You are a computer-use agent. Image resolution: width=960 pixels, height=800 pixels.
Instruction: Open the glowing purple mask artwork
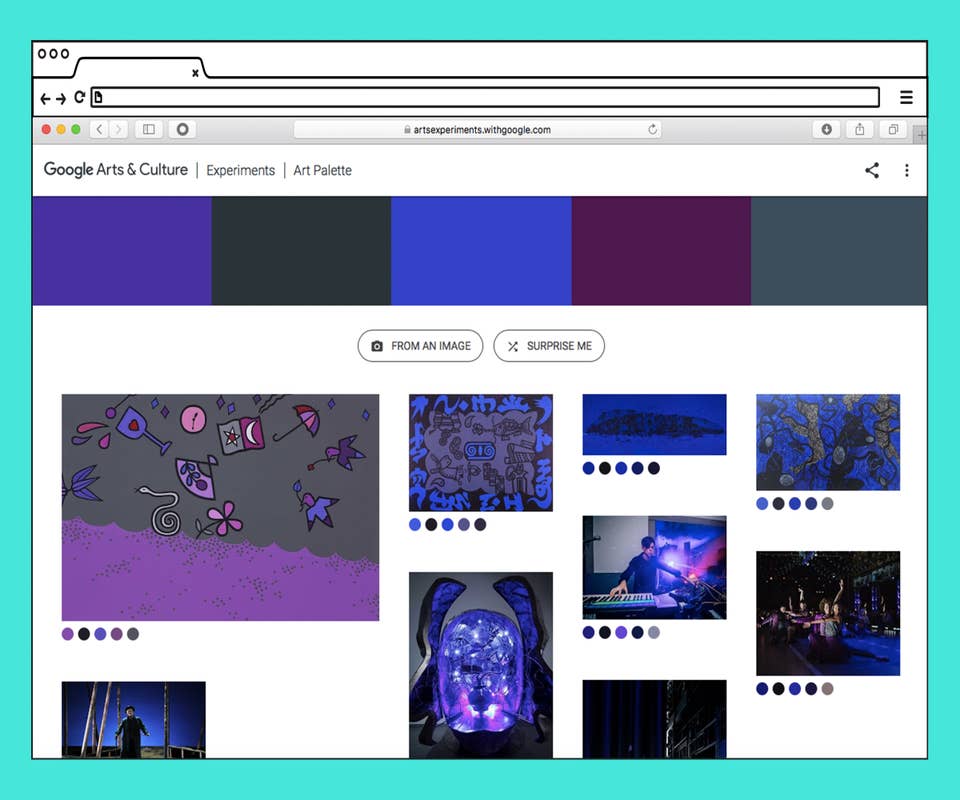pos(481,665)
